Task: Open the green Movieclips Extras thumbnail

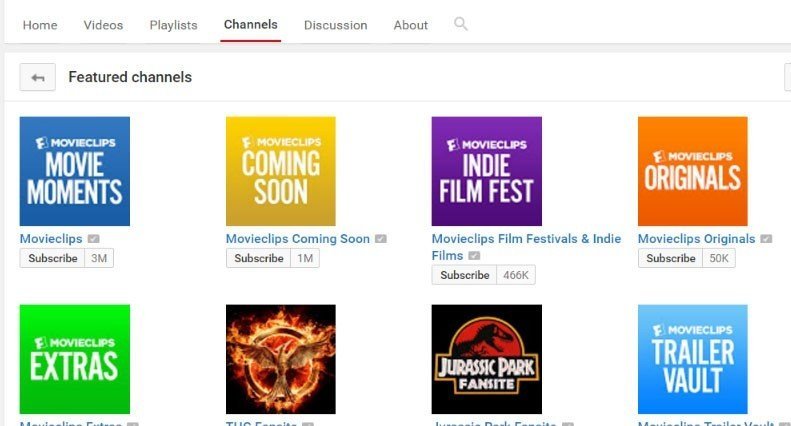Action: tap(75, 359)
